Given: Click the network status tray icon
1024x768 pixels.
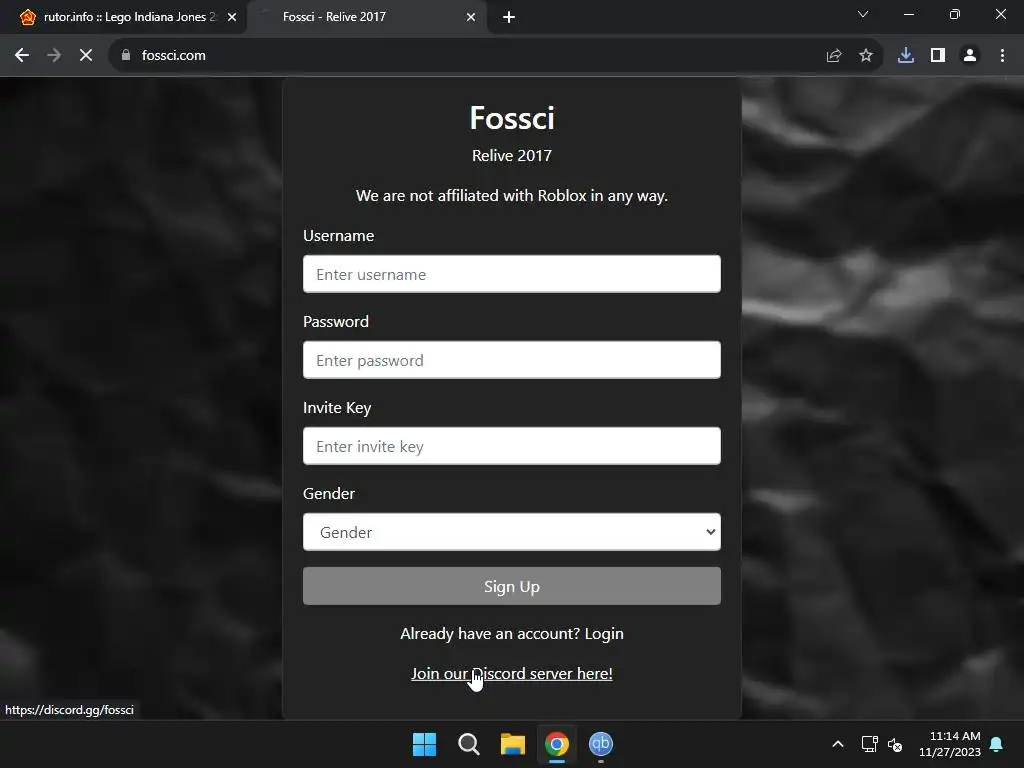Looking at the screenshot, I should 869,744.
